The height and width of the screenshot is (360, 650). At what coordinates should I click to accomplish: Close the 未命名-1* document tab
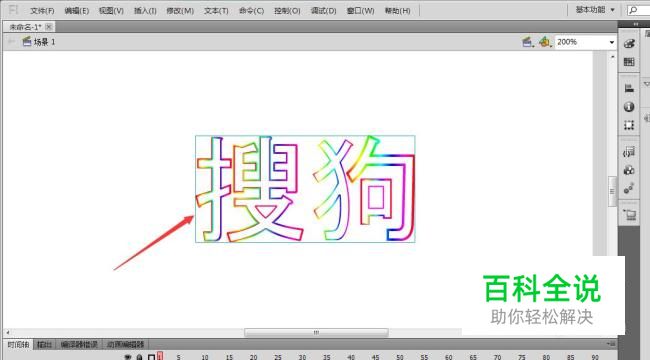pyautogui.click(x=49, y=27)
